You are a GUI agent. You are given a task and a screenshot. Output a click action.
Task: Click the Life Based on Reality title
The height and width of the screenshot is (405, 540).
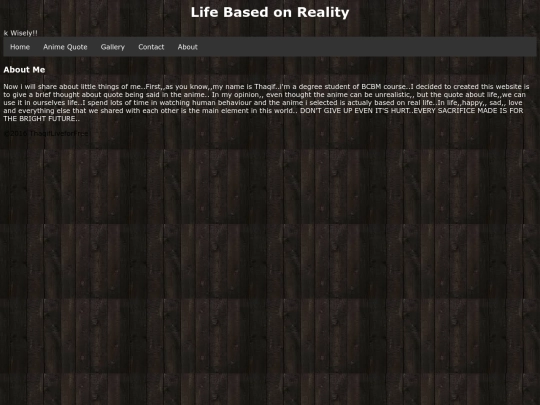tap(270, 12)
